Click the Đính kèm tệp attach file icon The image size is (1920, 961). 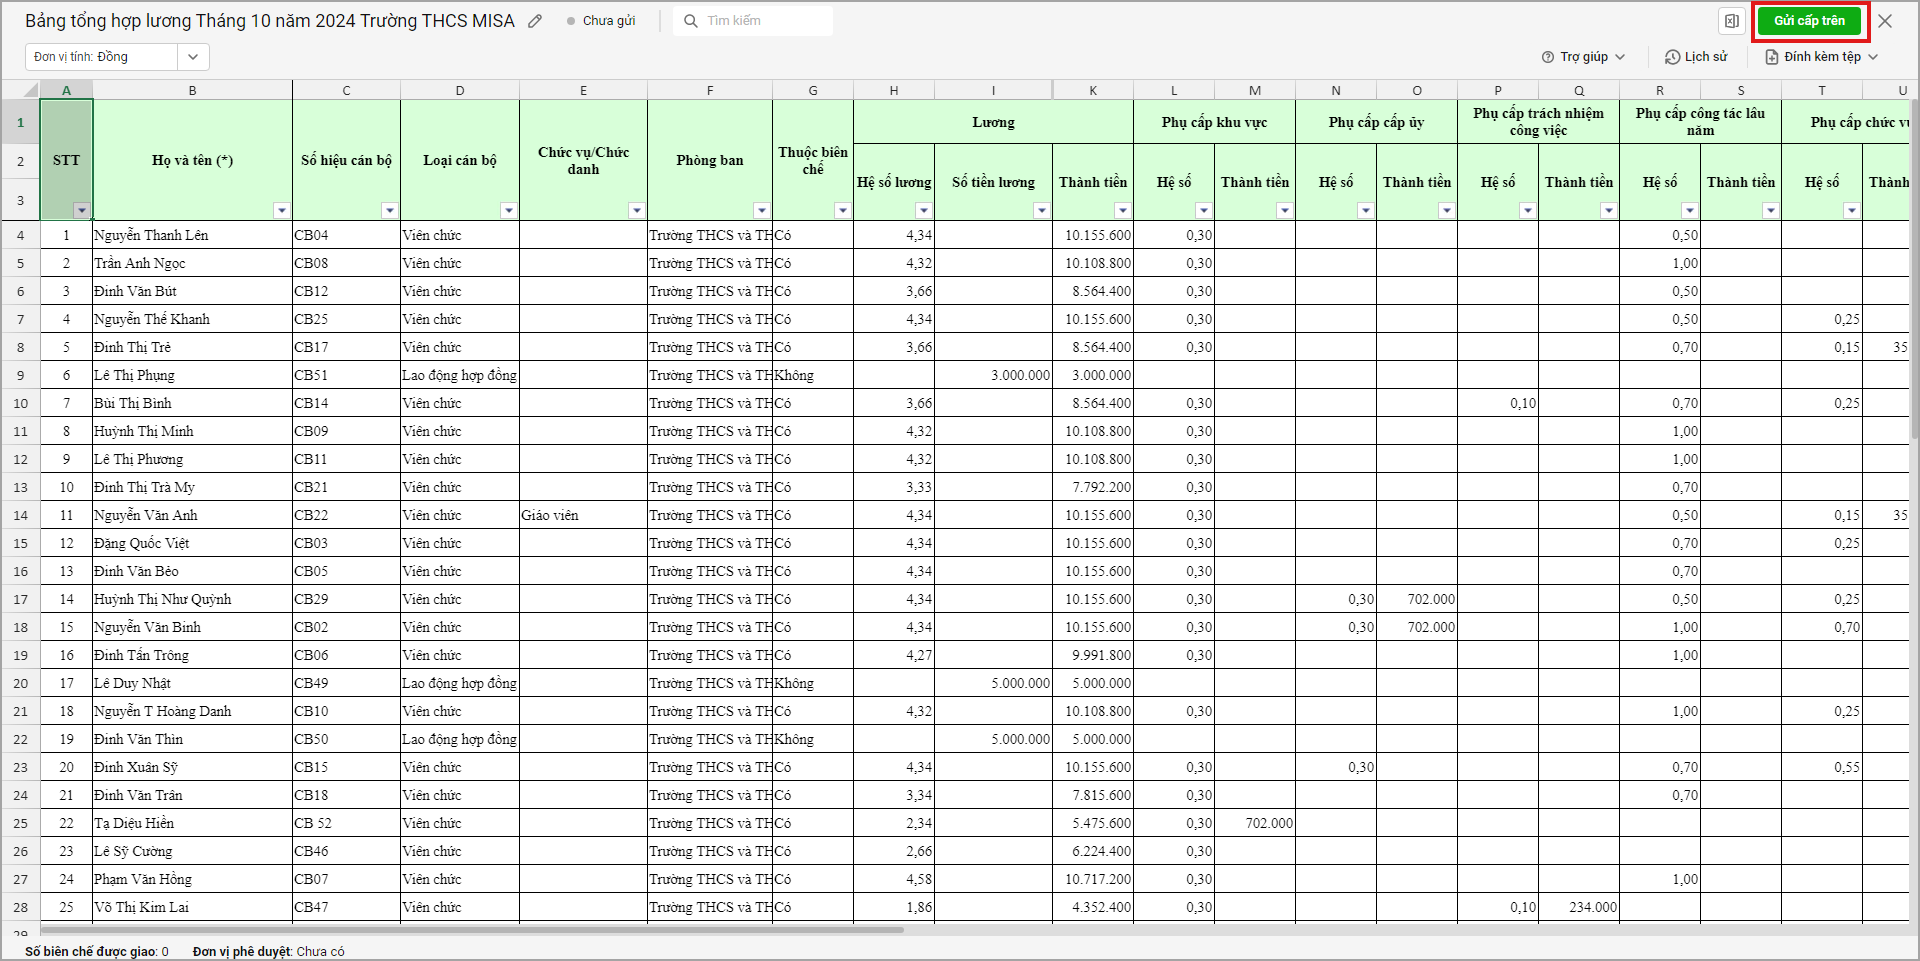[1772, 57]
